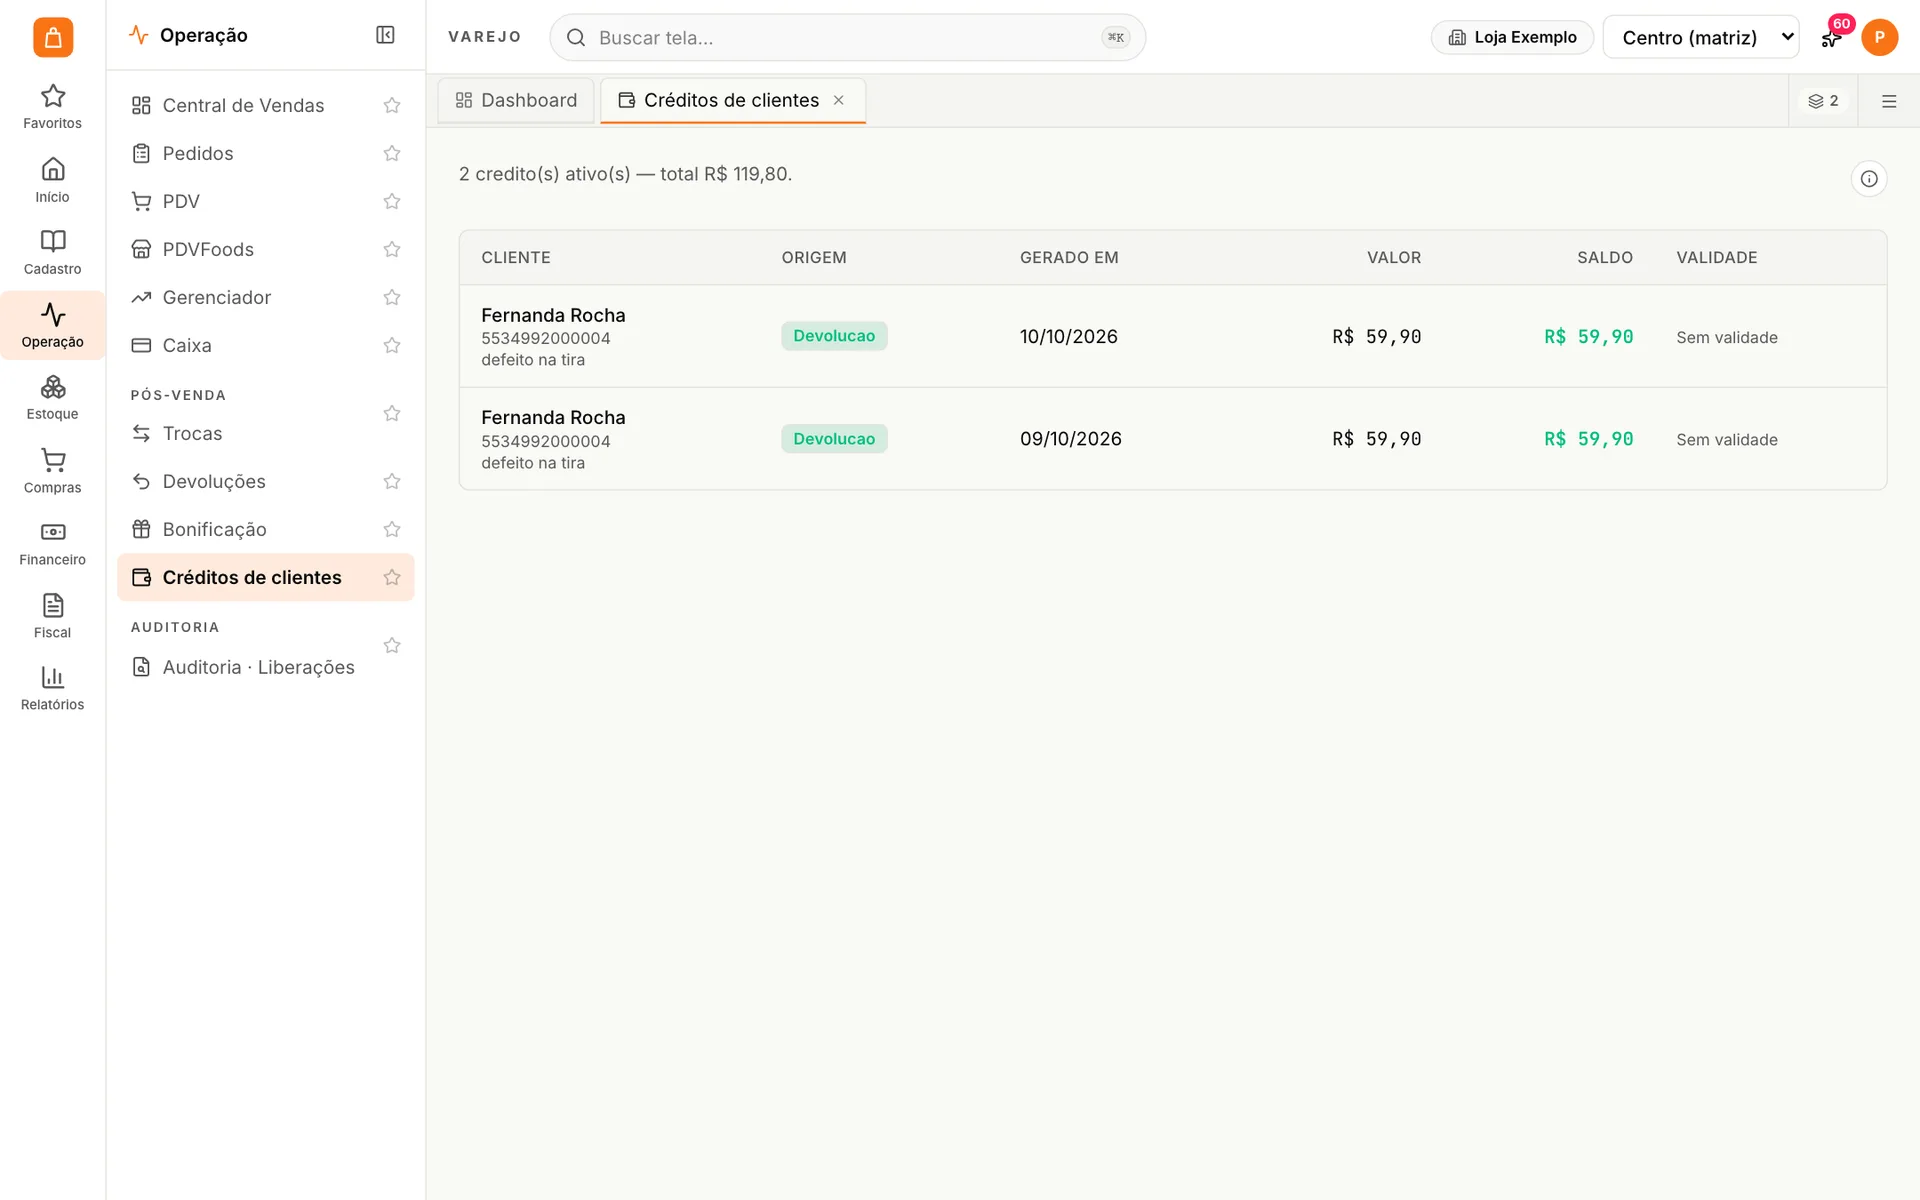Click the orange shopping bag logo
This screenshot has height=1200, width=1920.
tap(53, 37)
